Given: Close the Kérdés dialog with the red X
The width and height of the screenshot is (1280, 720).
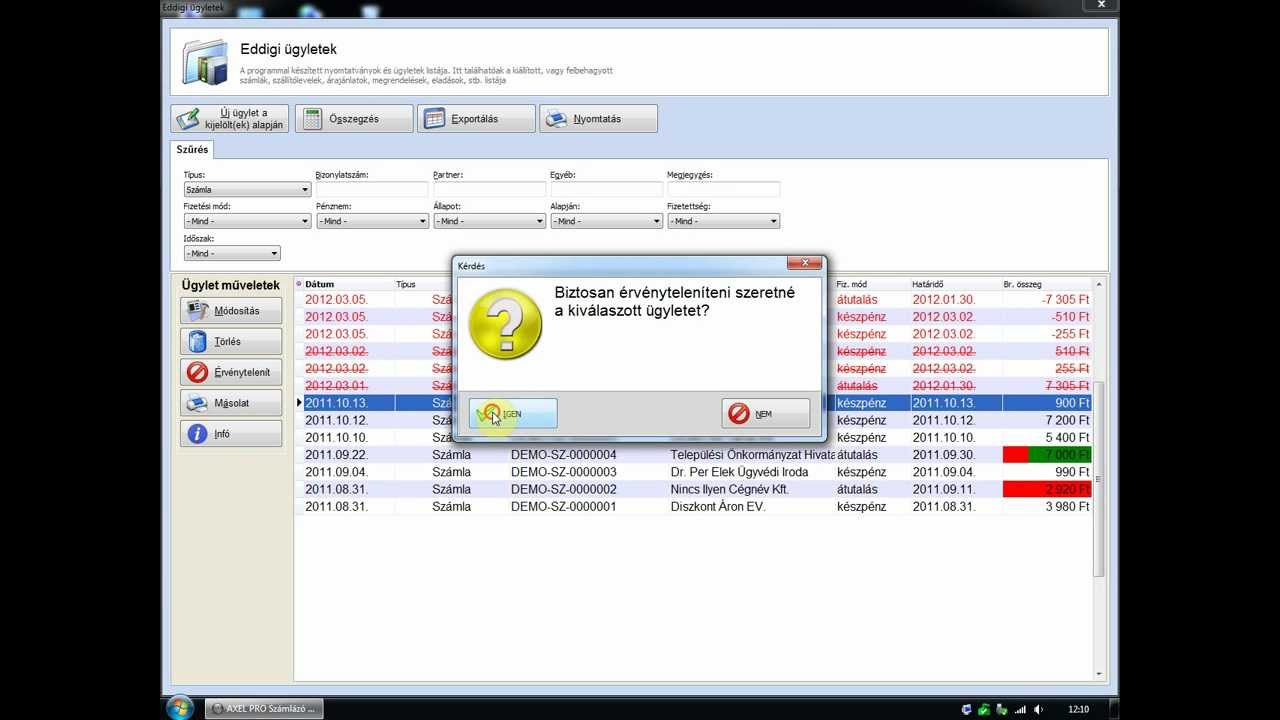Looking at the screenshot, I should 804,264.
